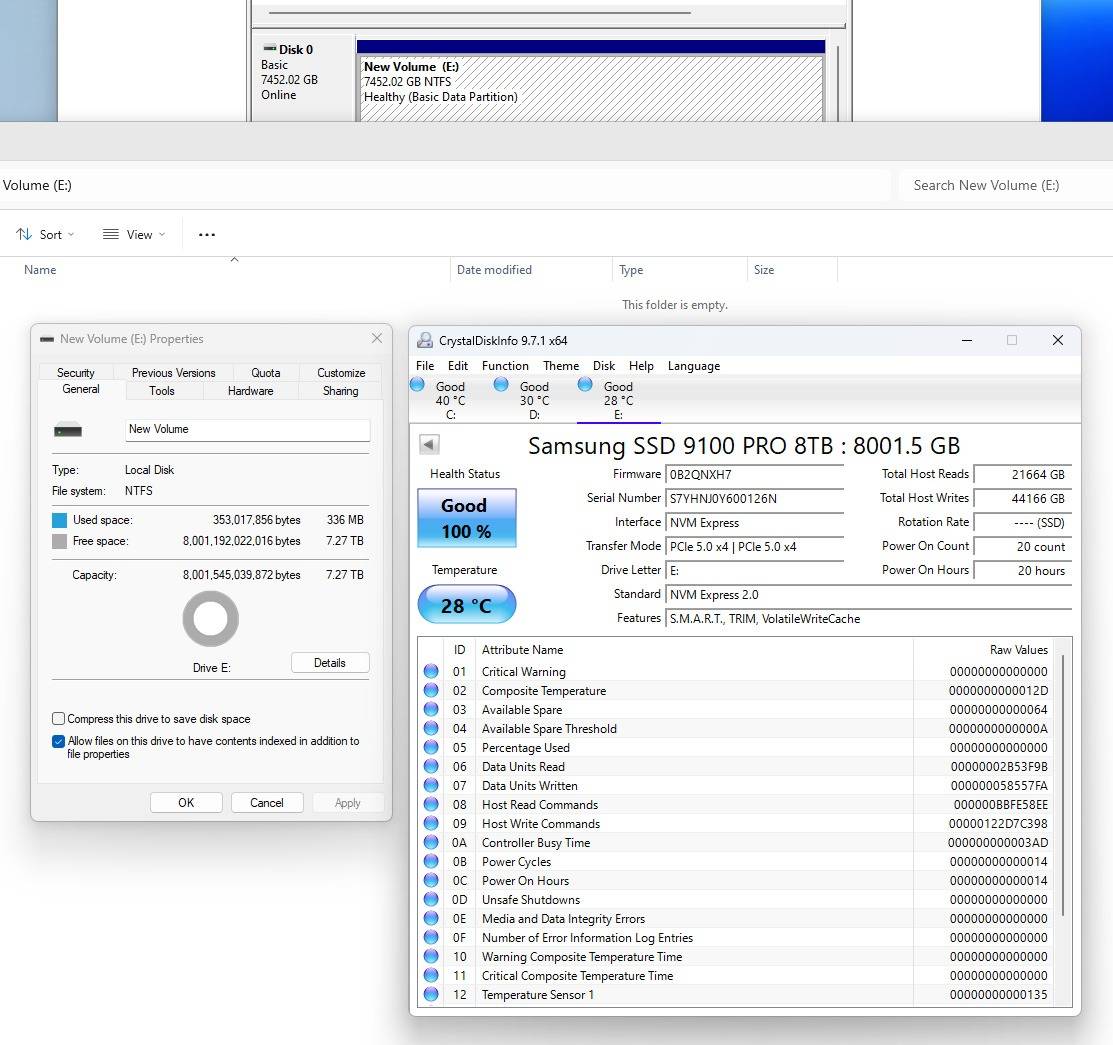Click the Critical Warning status indicator icon
1113x1045 pixels.
pos(431,672)
